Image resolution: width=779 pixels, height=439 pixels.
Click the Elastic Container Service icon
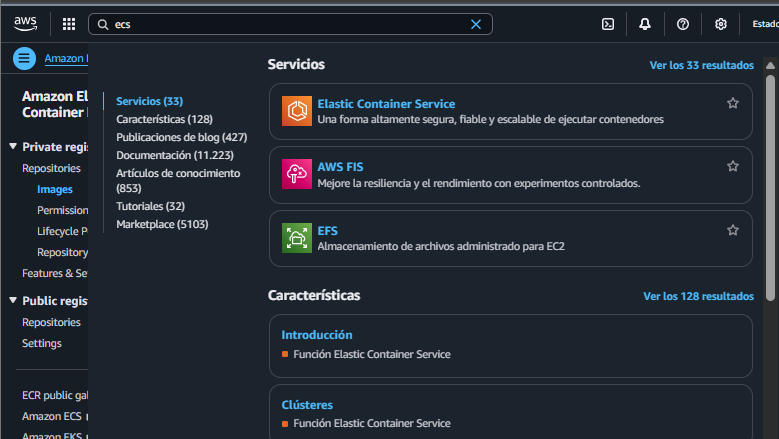tap(297, 111)
